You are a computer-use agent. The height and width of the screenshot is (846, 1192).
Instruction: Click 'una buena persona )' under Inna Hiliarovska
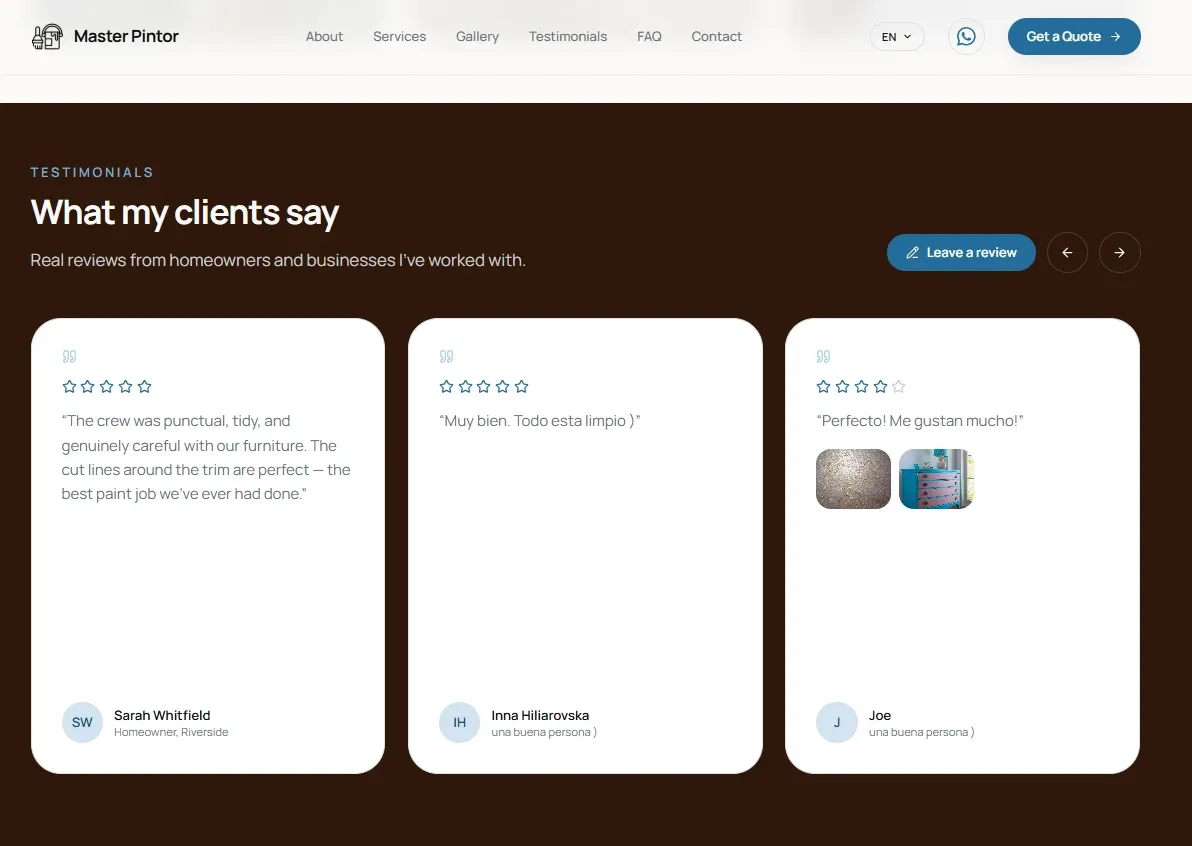[544, 732]
